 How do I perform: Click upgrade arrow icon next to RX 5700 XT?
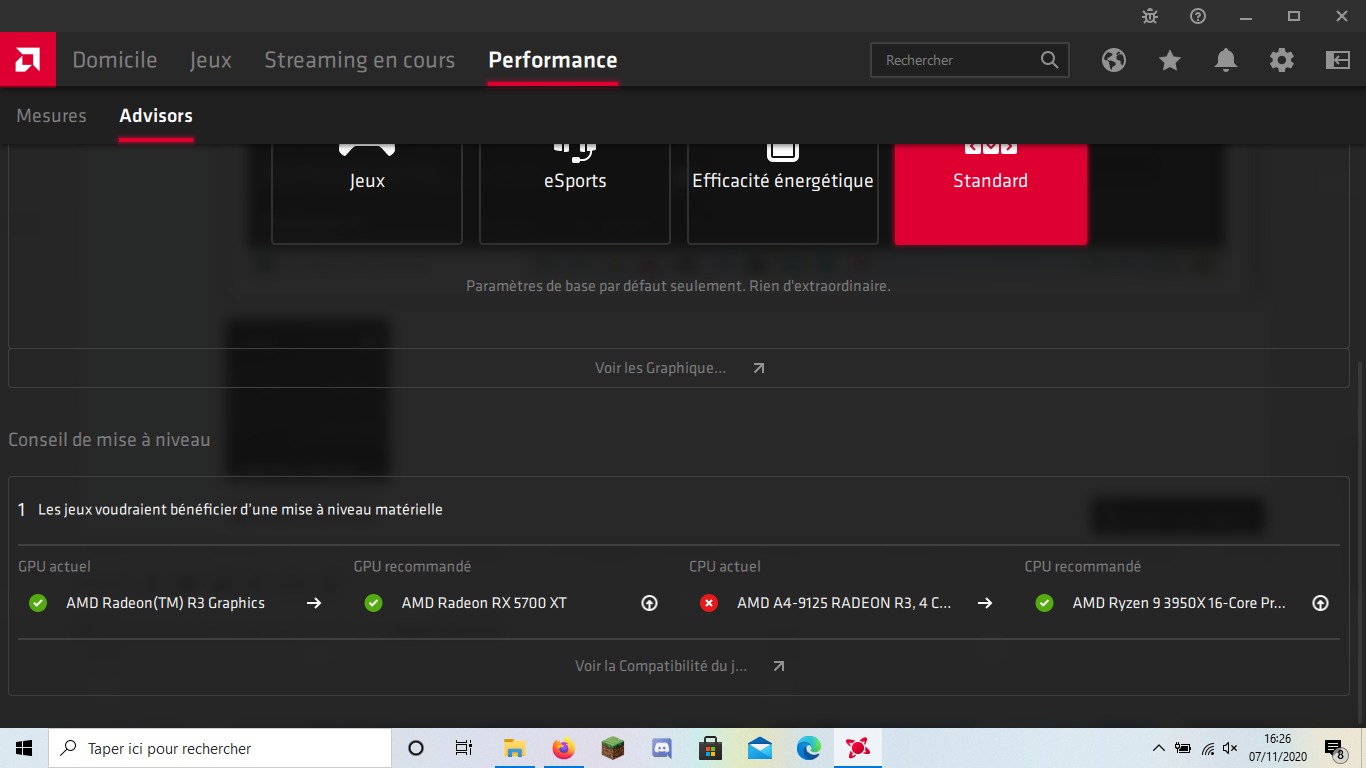click(x=649, y=603)
